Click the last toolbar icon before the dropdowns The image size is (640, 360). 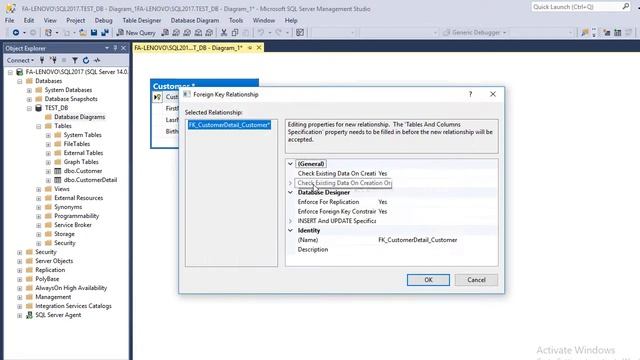point(300,33)
